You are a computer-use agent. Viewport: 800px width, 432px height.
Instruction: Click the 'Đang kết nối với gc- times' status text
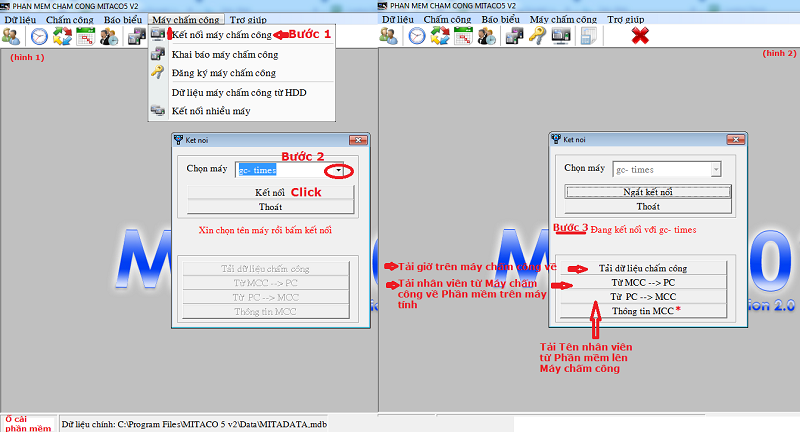pos(643,230)
